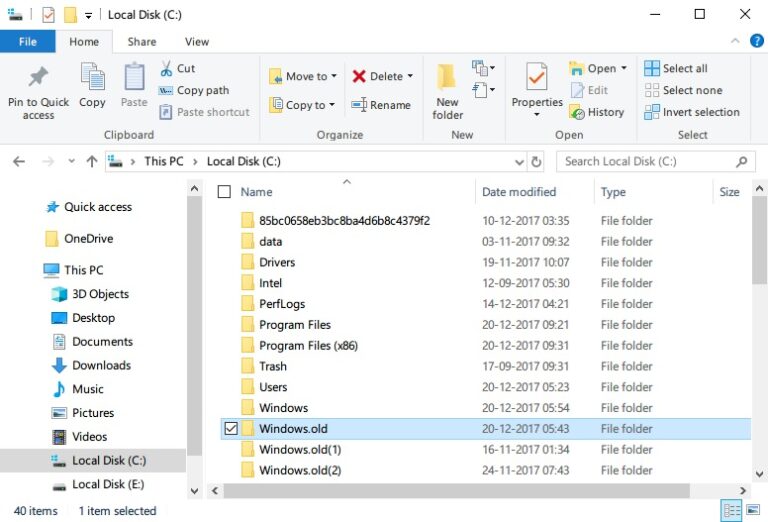Switch to large icons view in status bar

pos(755,510)
